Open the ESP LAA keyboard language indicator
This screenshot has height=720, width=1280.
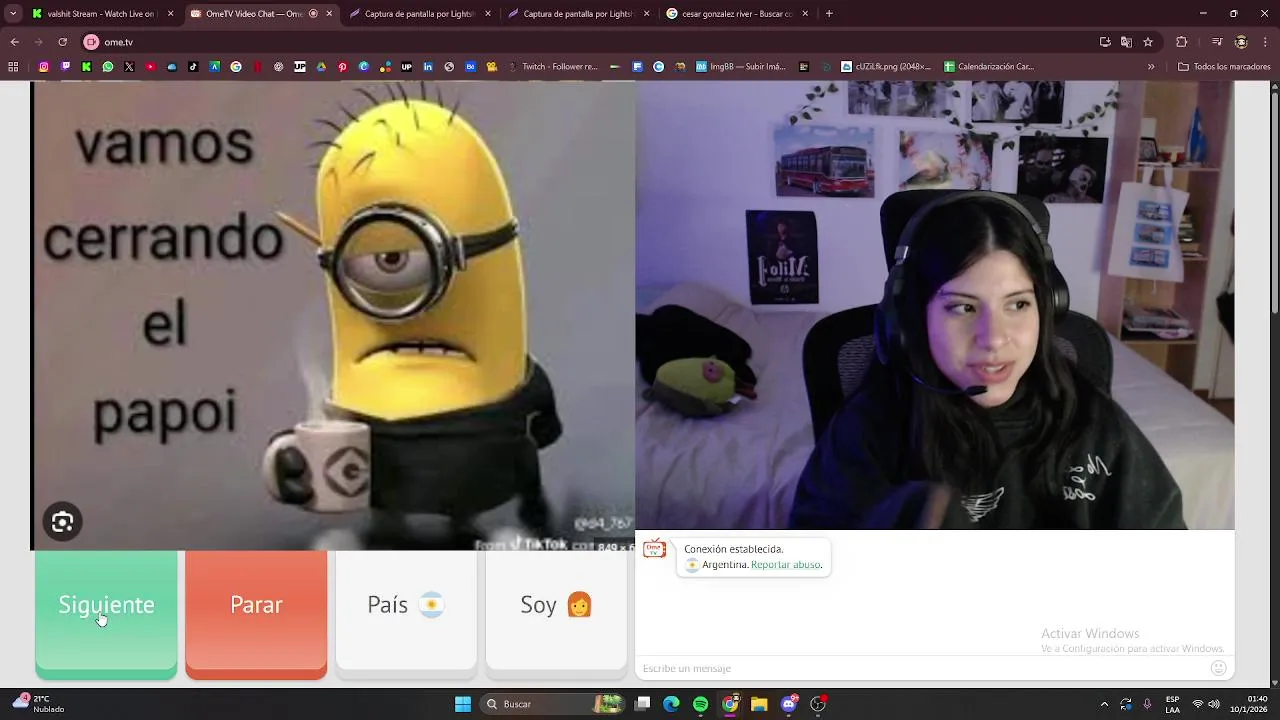click(1172, 704)
